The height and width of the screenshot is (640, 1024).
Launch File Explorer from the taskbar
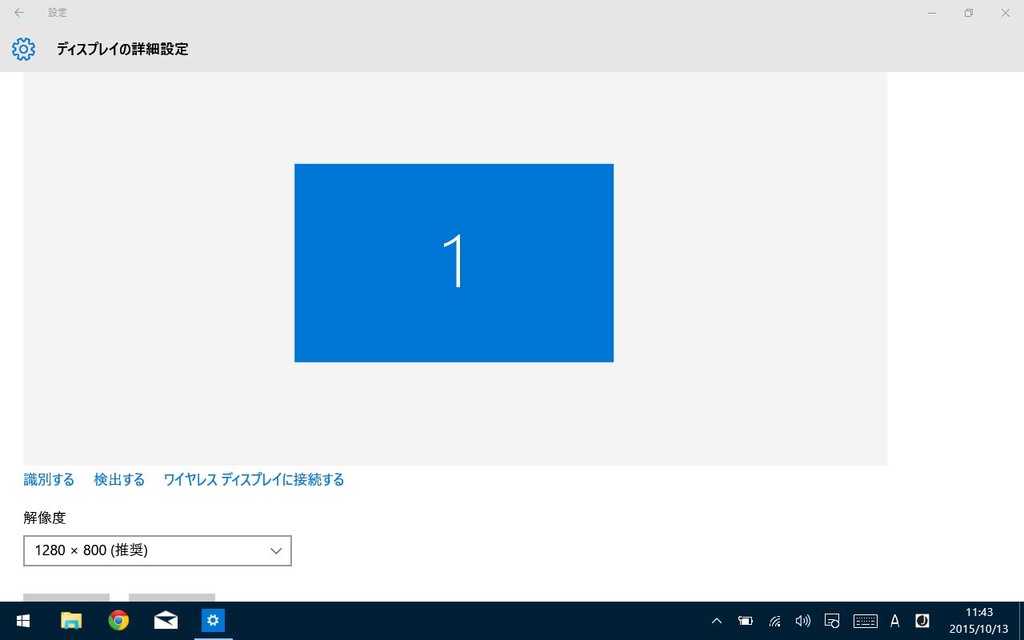coord(71,621)
